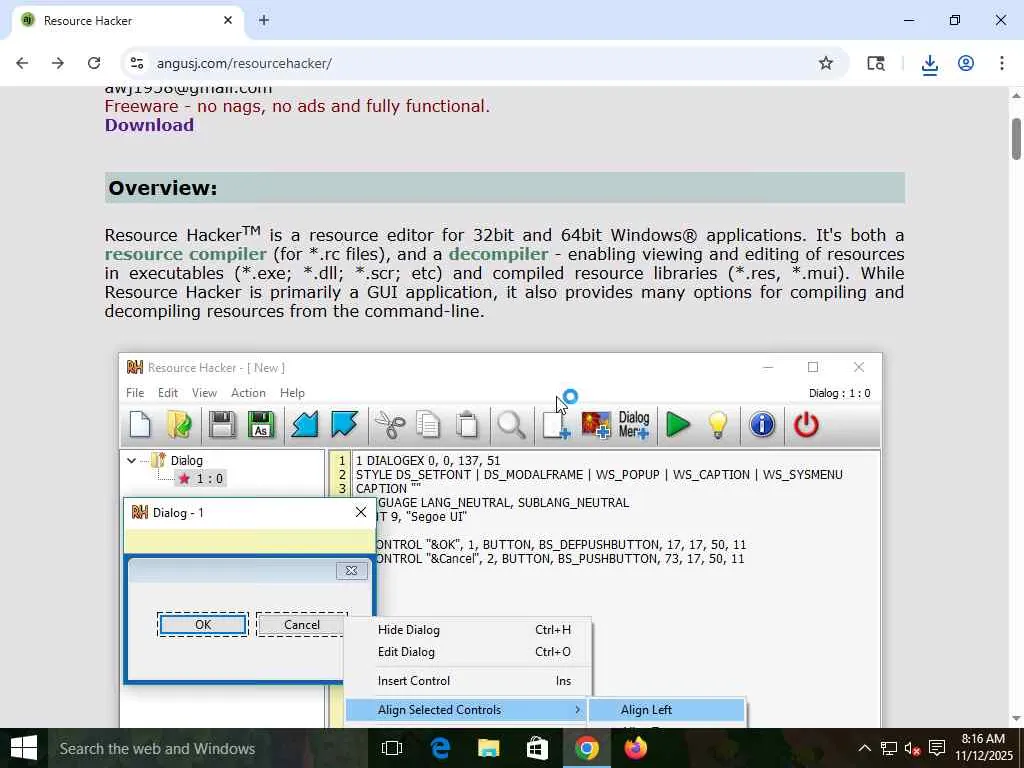The width and height of the screenshot is (1024, 768).
Task: Open Chrome's three-dot menu
Action: (1002, 63)
